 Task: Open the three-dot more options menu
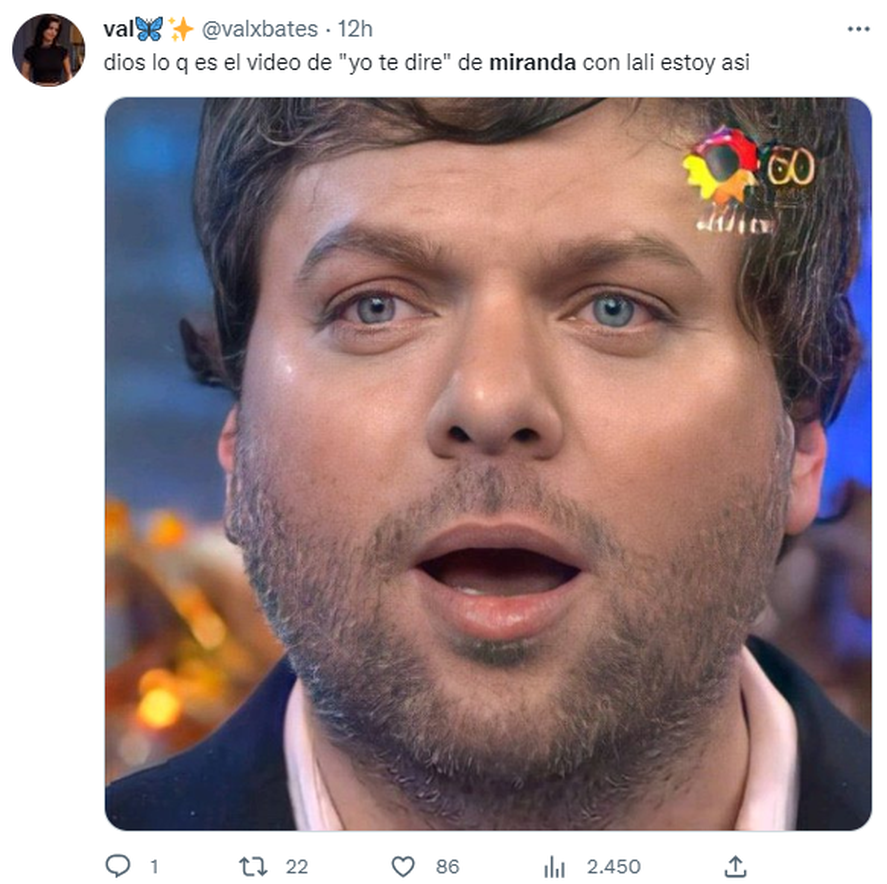pyautogui.click(x=858, y=29)
